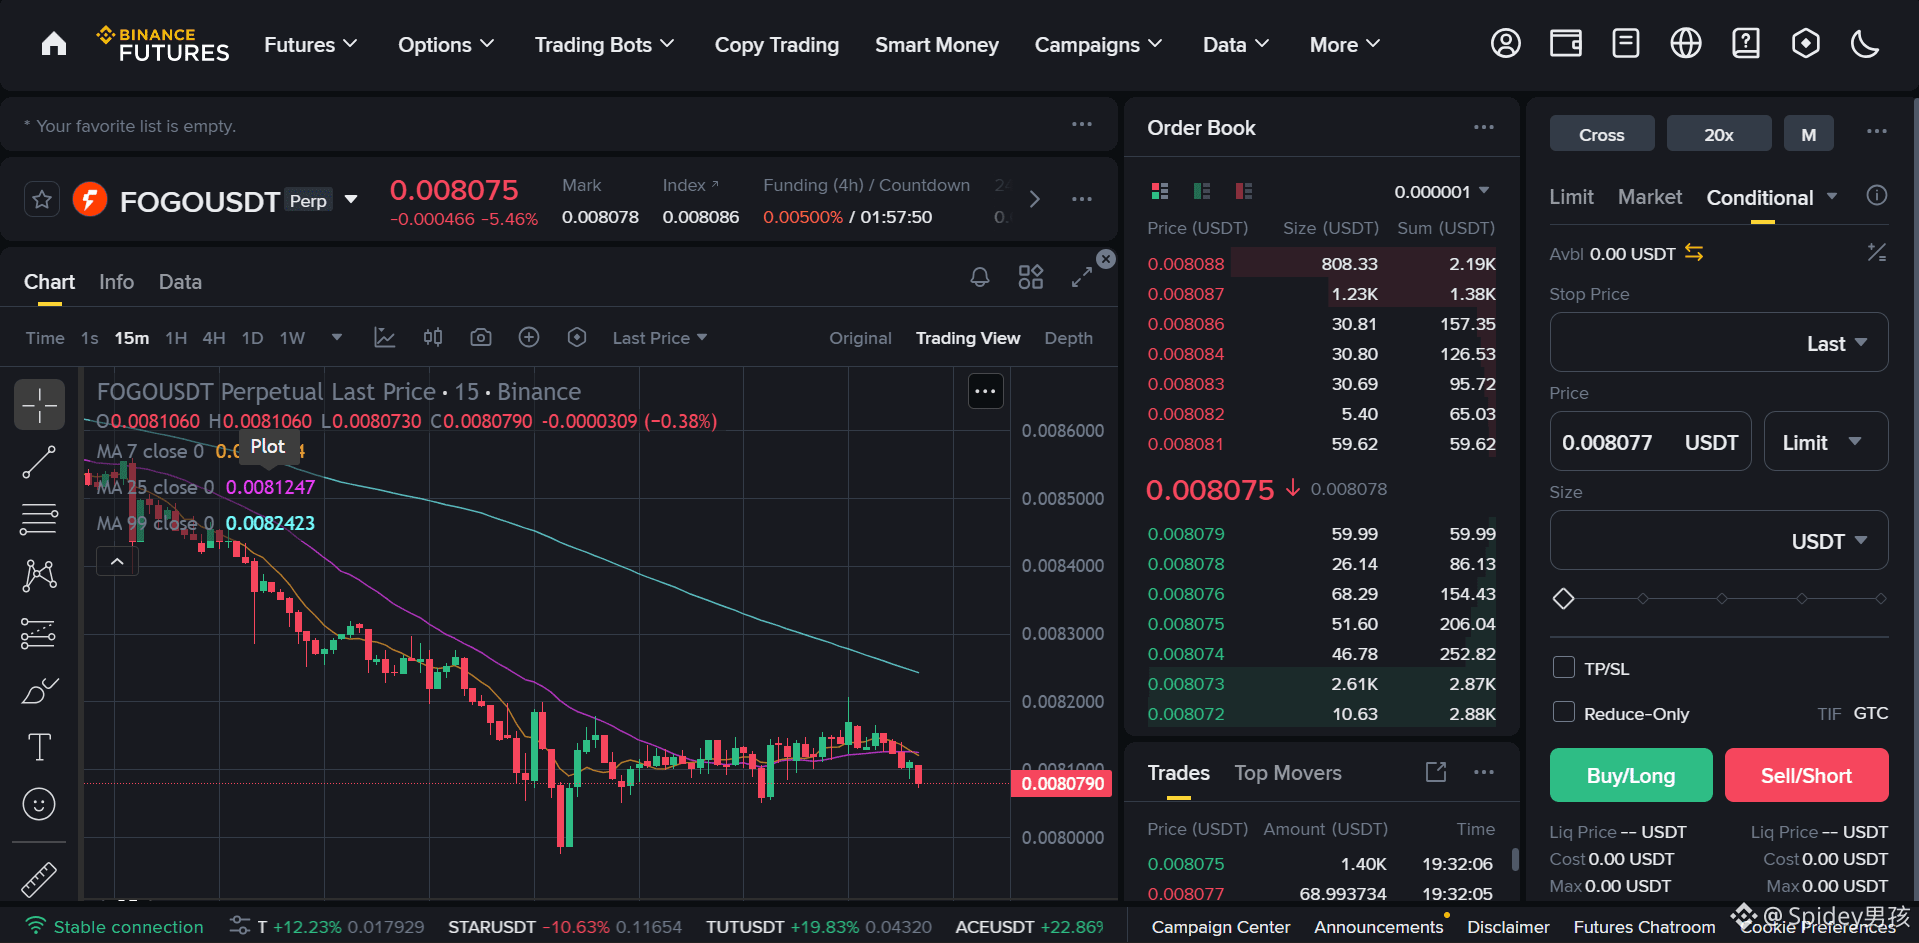Select the ruler measure tool
The height and width of the screenshot is (943, 1919).
tap(40, 879)
